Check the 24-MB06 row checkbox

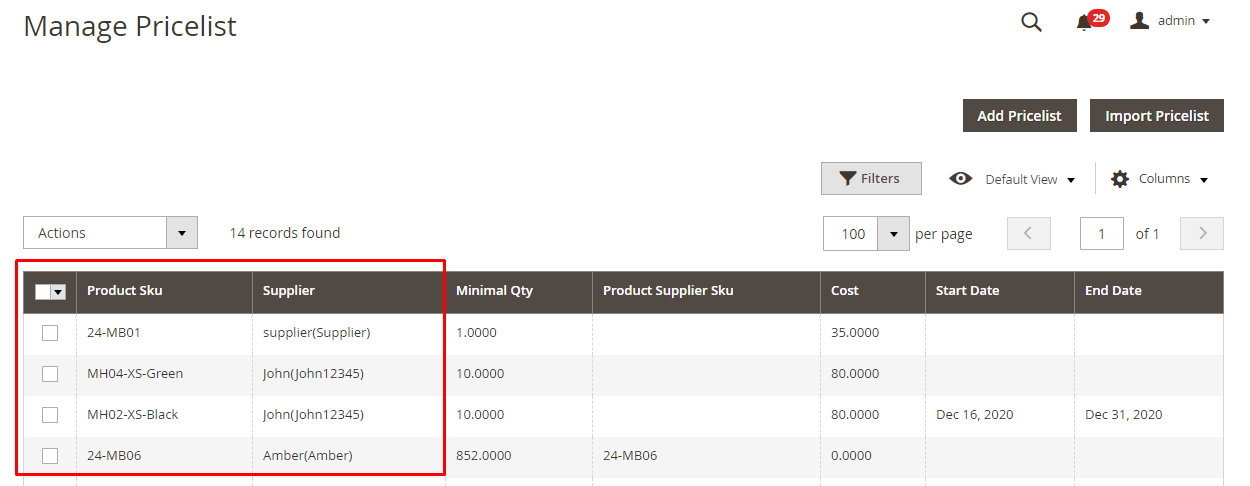pyautogui.click(x=50, y=456)
